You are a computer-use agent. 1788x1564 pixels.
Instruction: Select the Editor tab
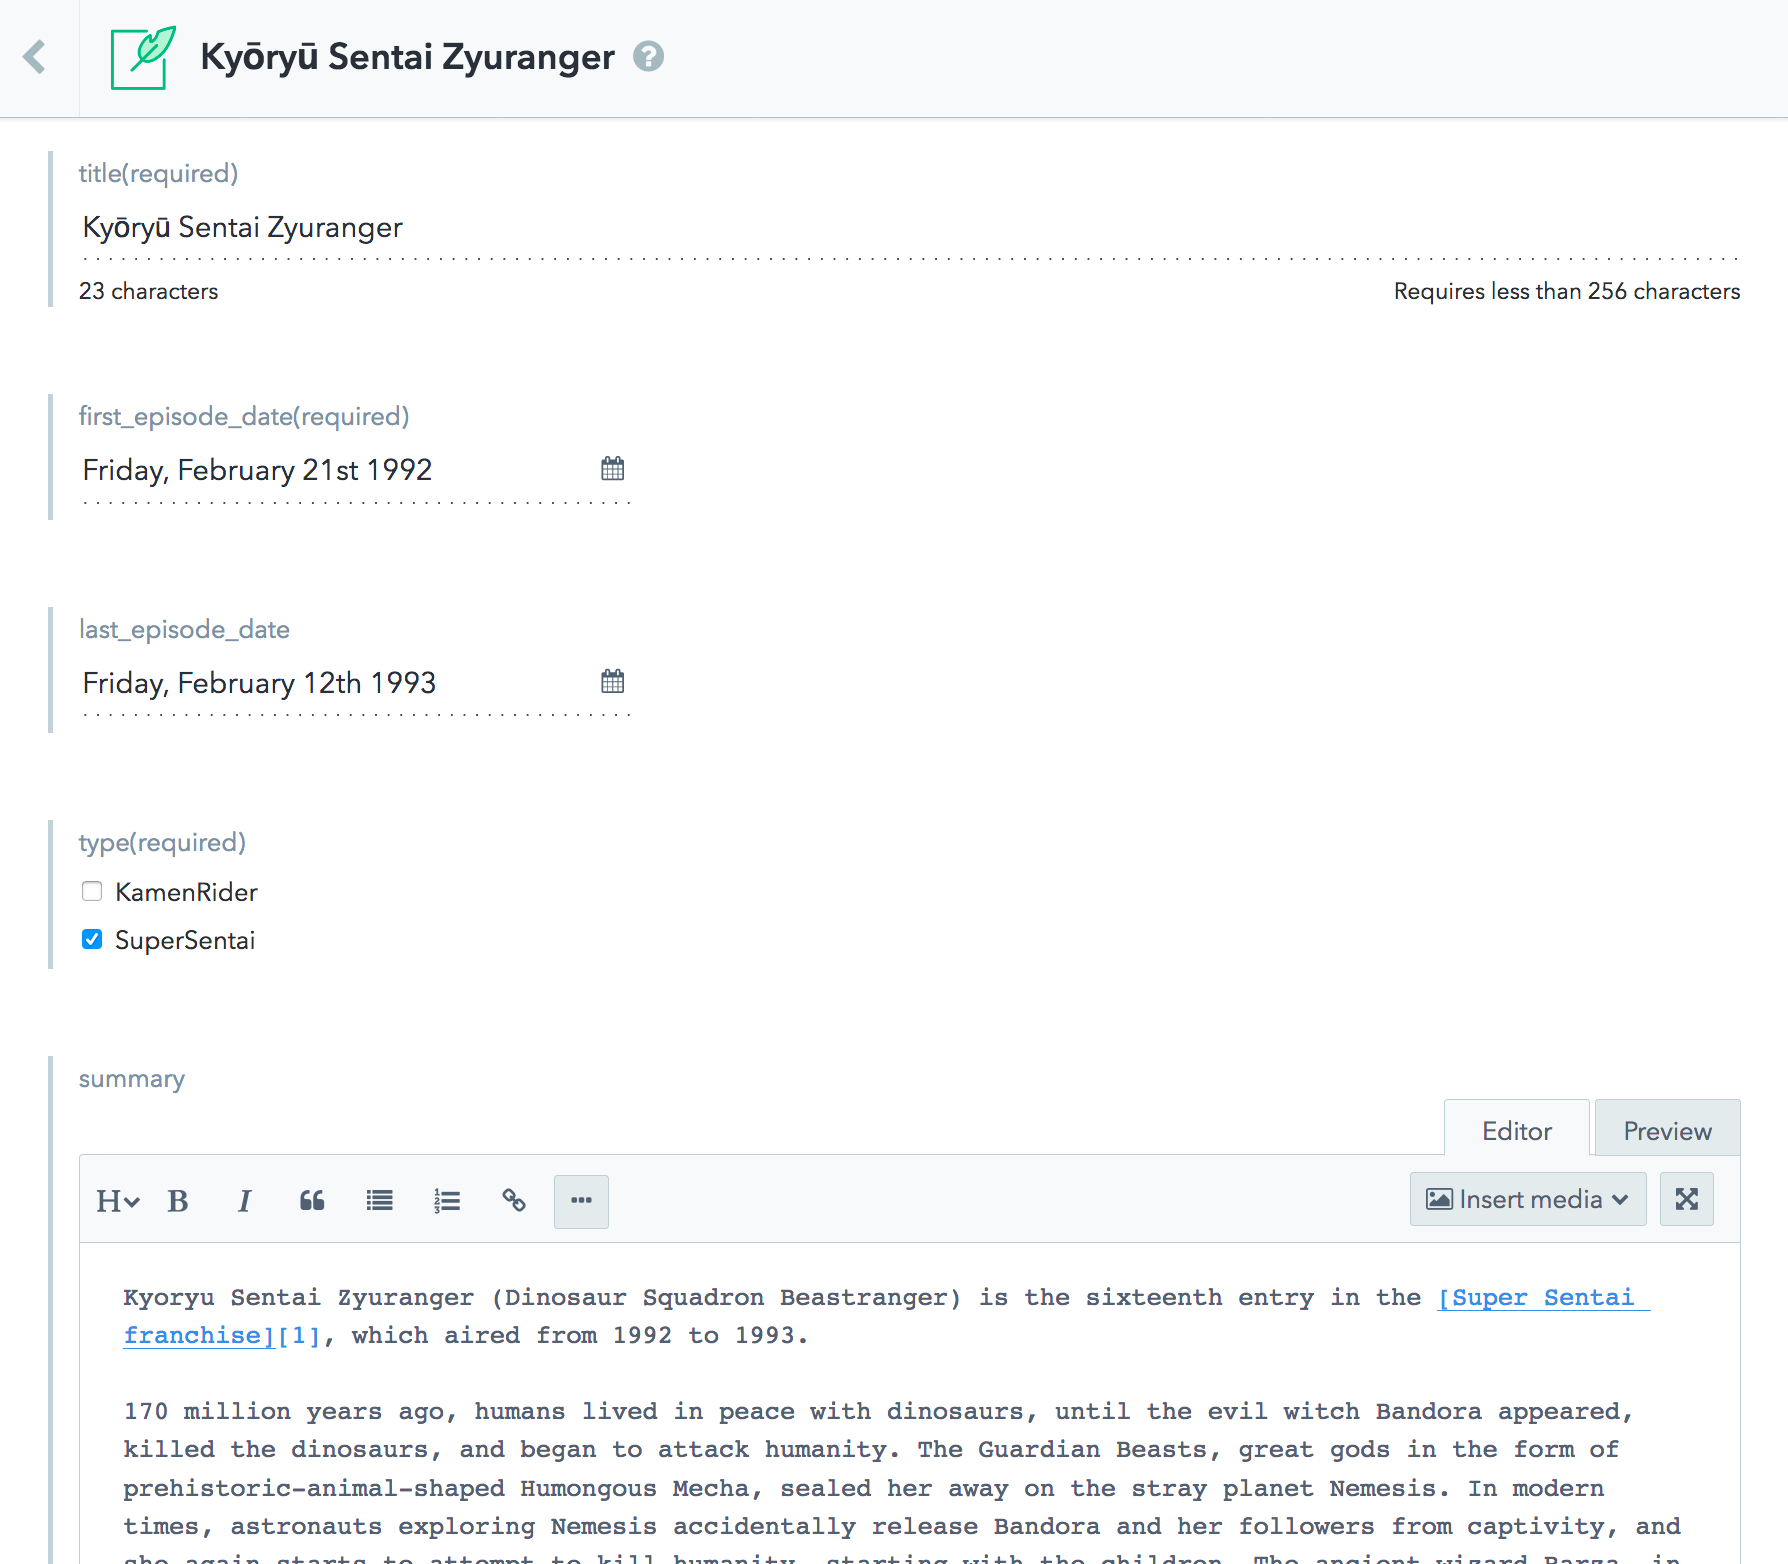(1516, 1130)
